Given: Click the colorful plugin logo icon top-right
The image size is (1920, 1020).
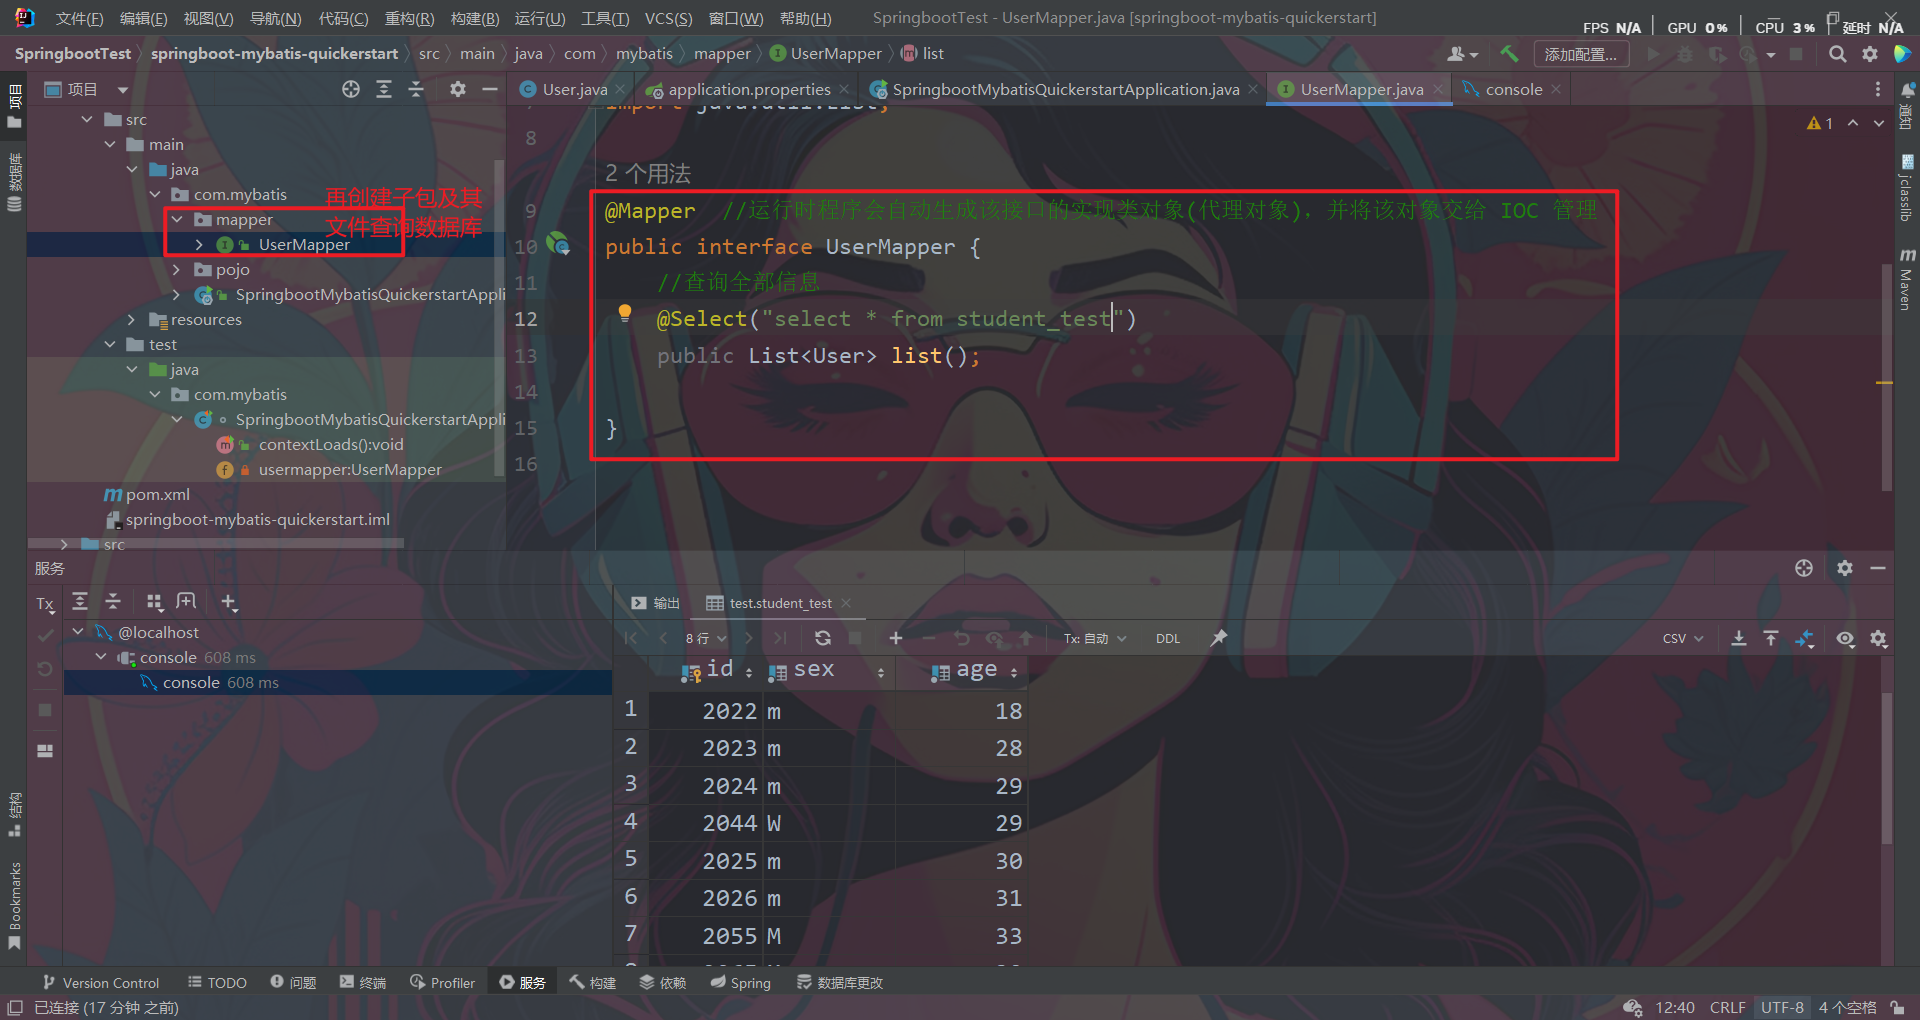Looking at the screenshot, I should click(x=1902, y=54).
